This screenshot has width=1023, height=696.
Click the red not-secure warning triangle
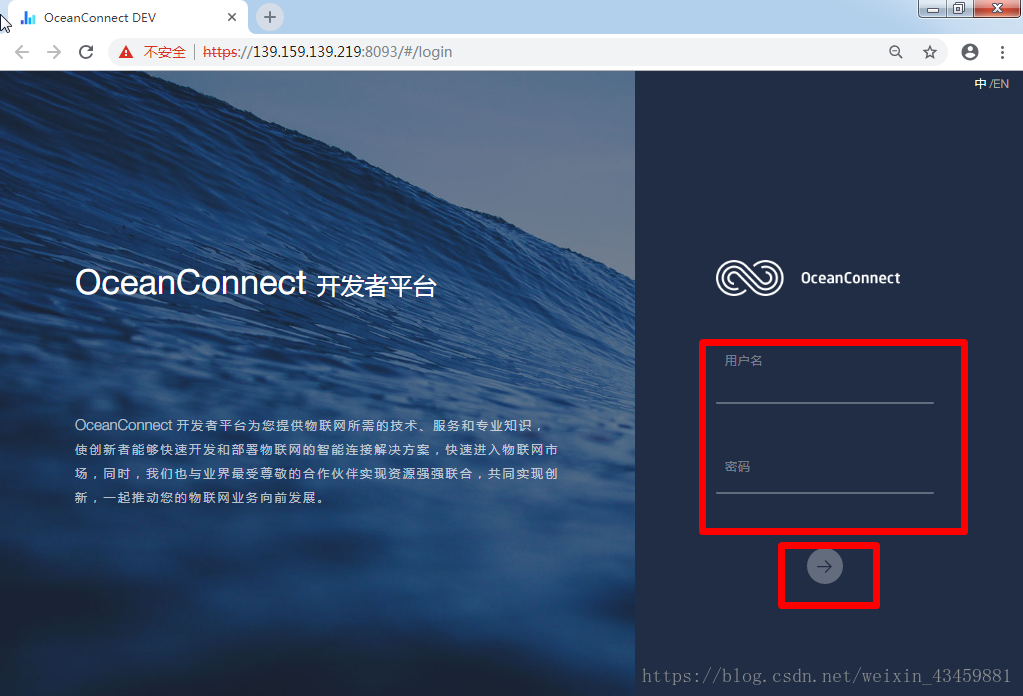[x=126, y=52]
